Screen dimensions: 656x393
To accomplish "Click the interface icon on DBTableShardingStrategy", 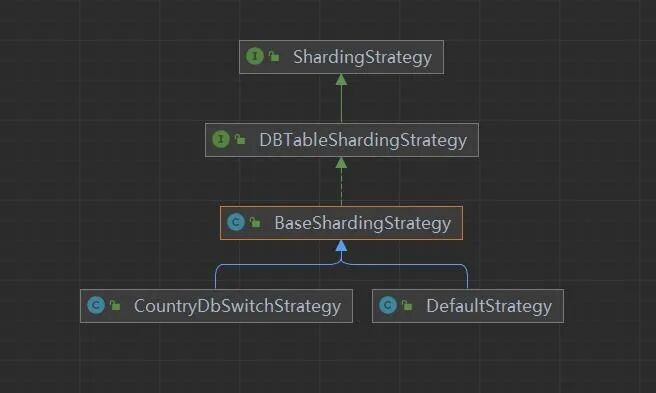I will pos(221,139).
